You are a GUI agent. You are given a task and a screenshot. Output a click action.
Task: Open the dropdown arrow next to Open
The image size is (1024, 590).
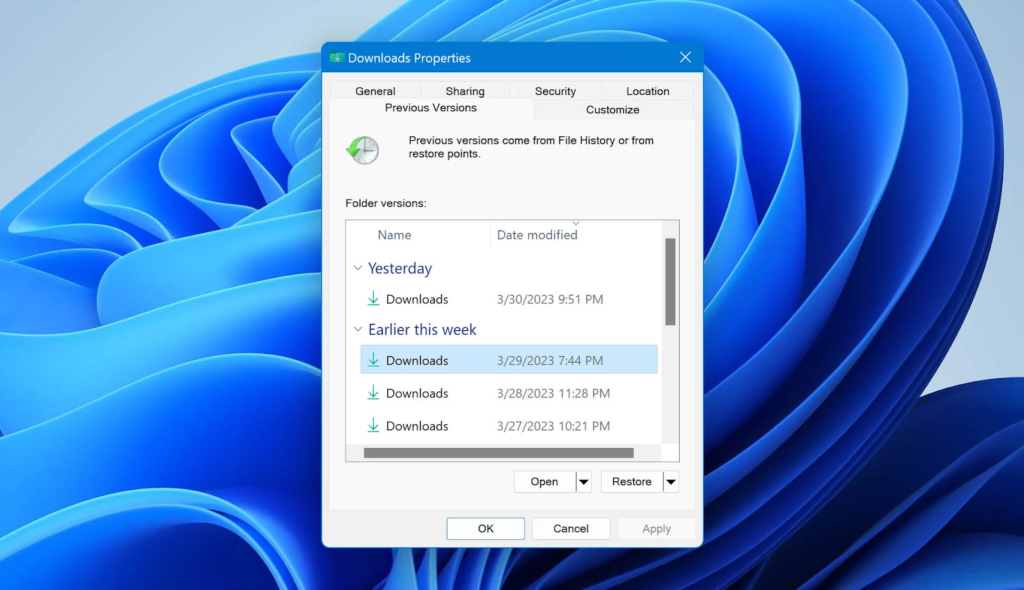[x=584, y=482]
